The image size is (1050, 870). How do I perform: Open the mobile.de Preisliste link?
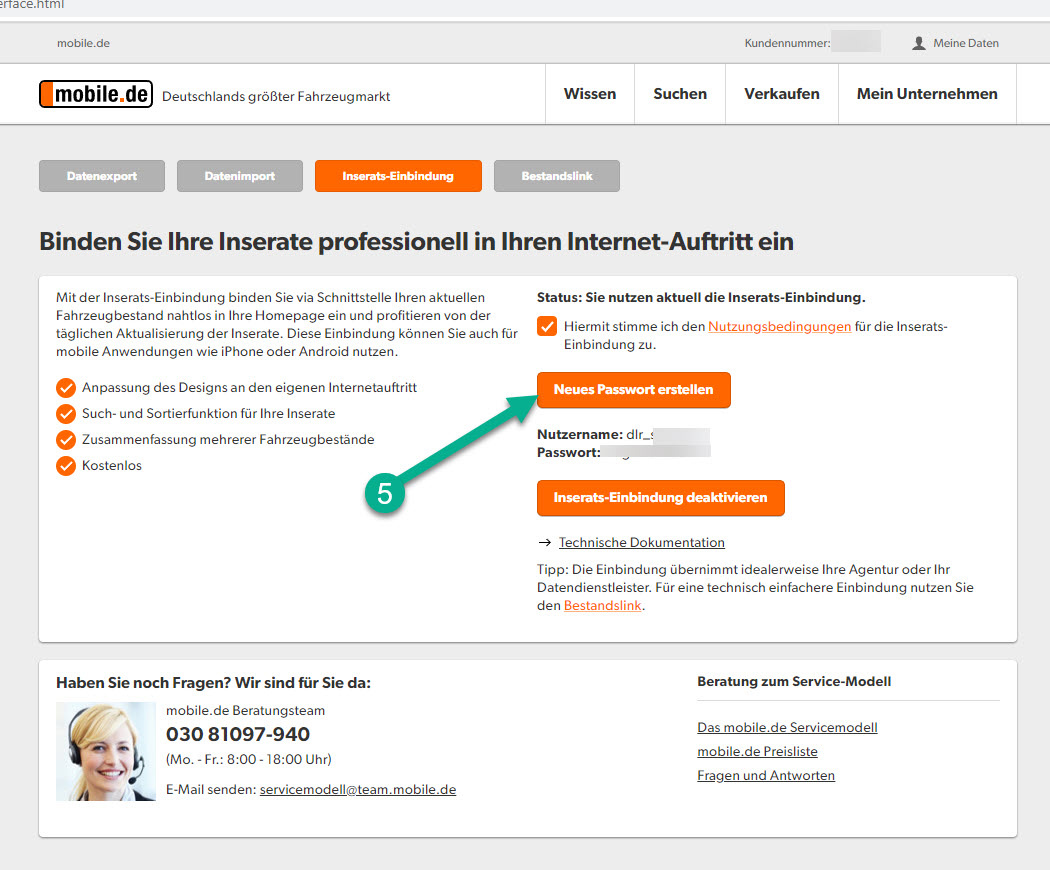[x=757, y=751]
